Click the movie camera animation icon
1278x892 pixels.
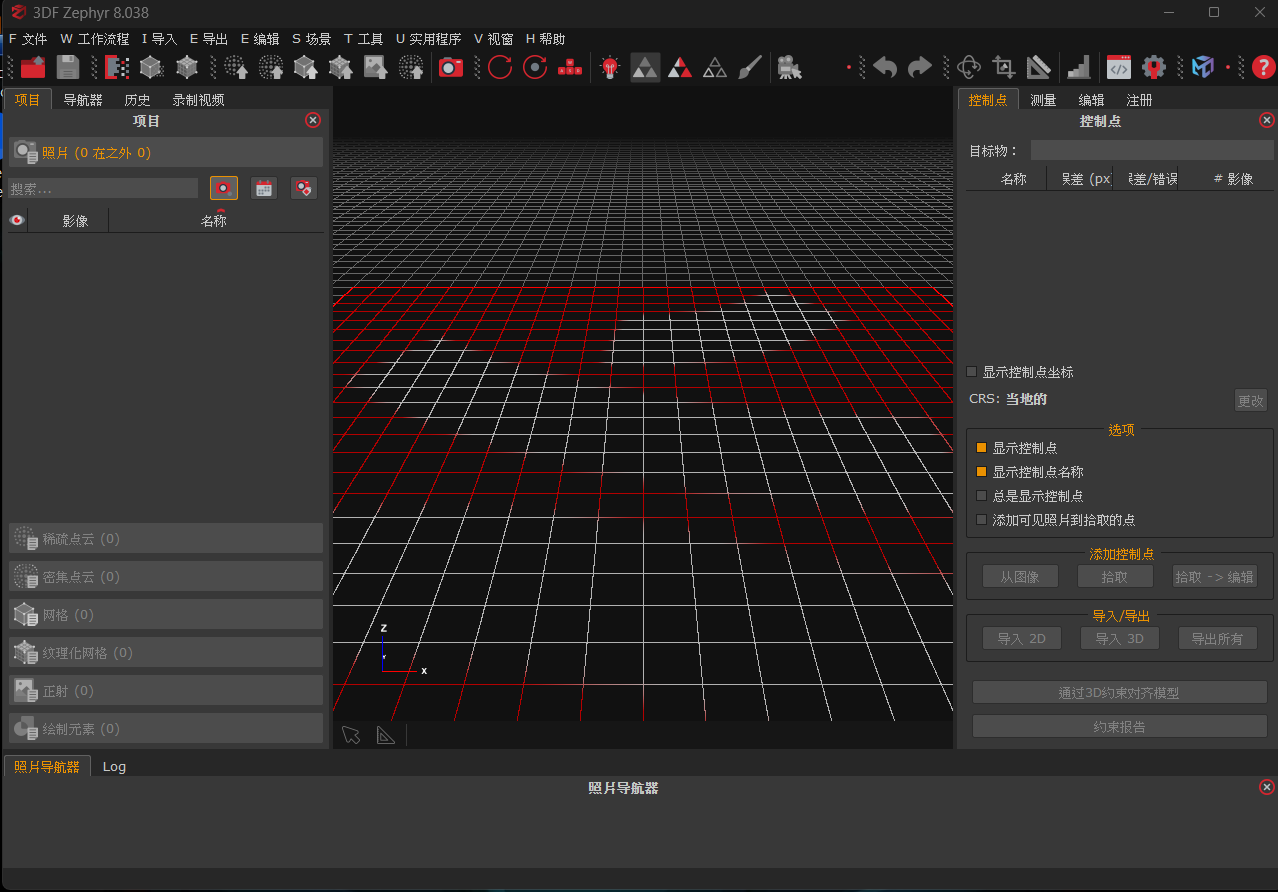(789, 67)
